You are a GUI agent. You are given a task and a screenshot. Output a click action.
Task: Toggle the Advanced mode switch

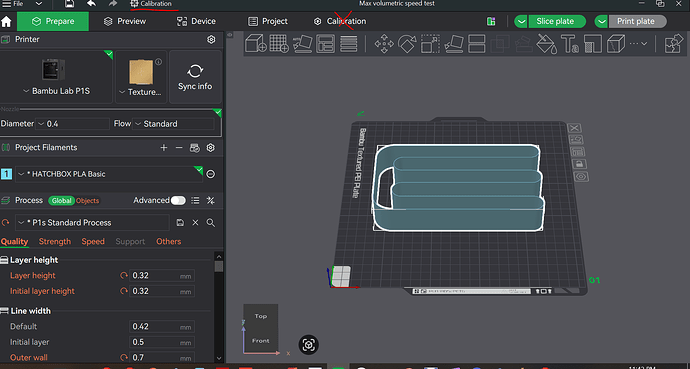(x=178, y=201)
